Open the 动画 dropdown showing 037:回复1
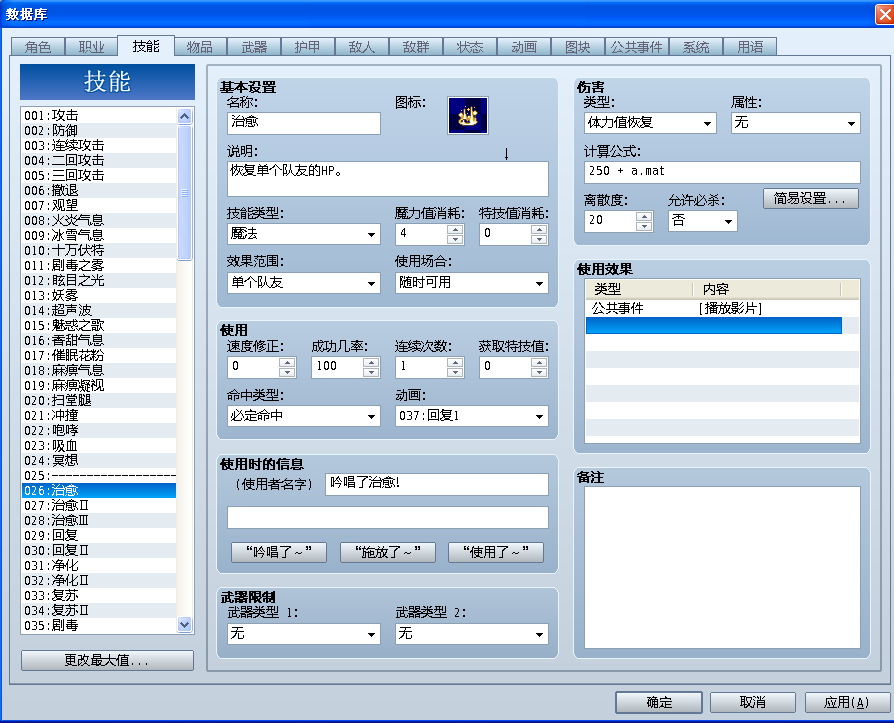The image size is (894, 723). tap(472, 416)
